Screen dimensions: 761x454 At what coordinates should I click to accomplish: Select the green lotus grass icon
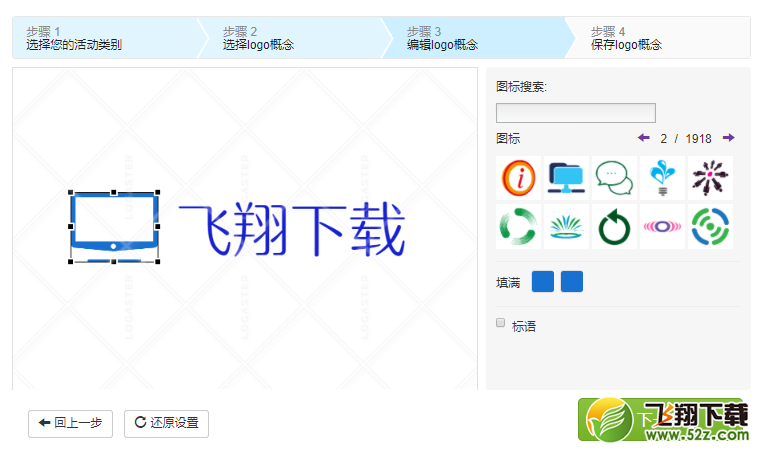tap(566, 226)
